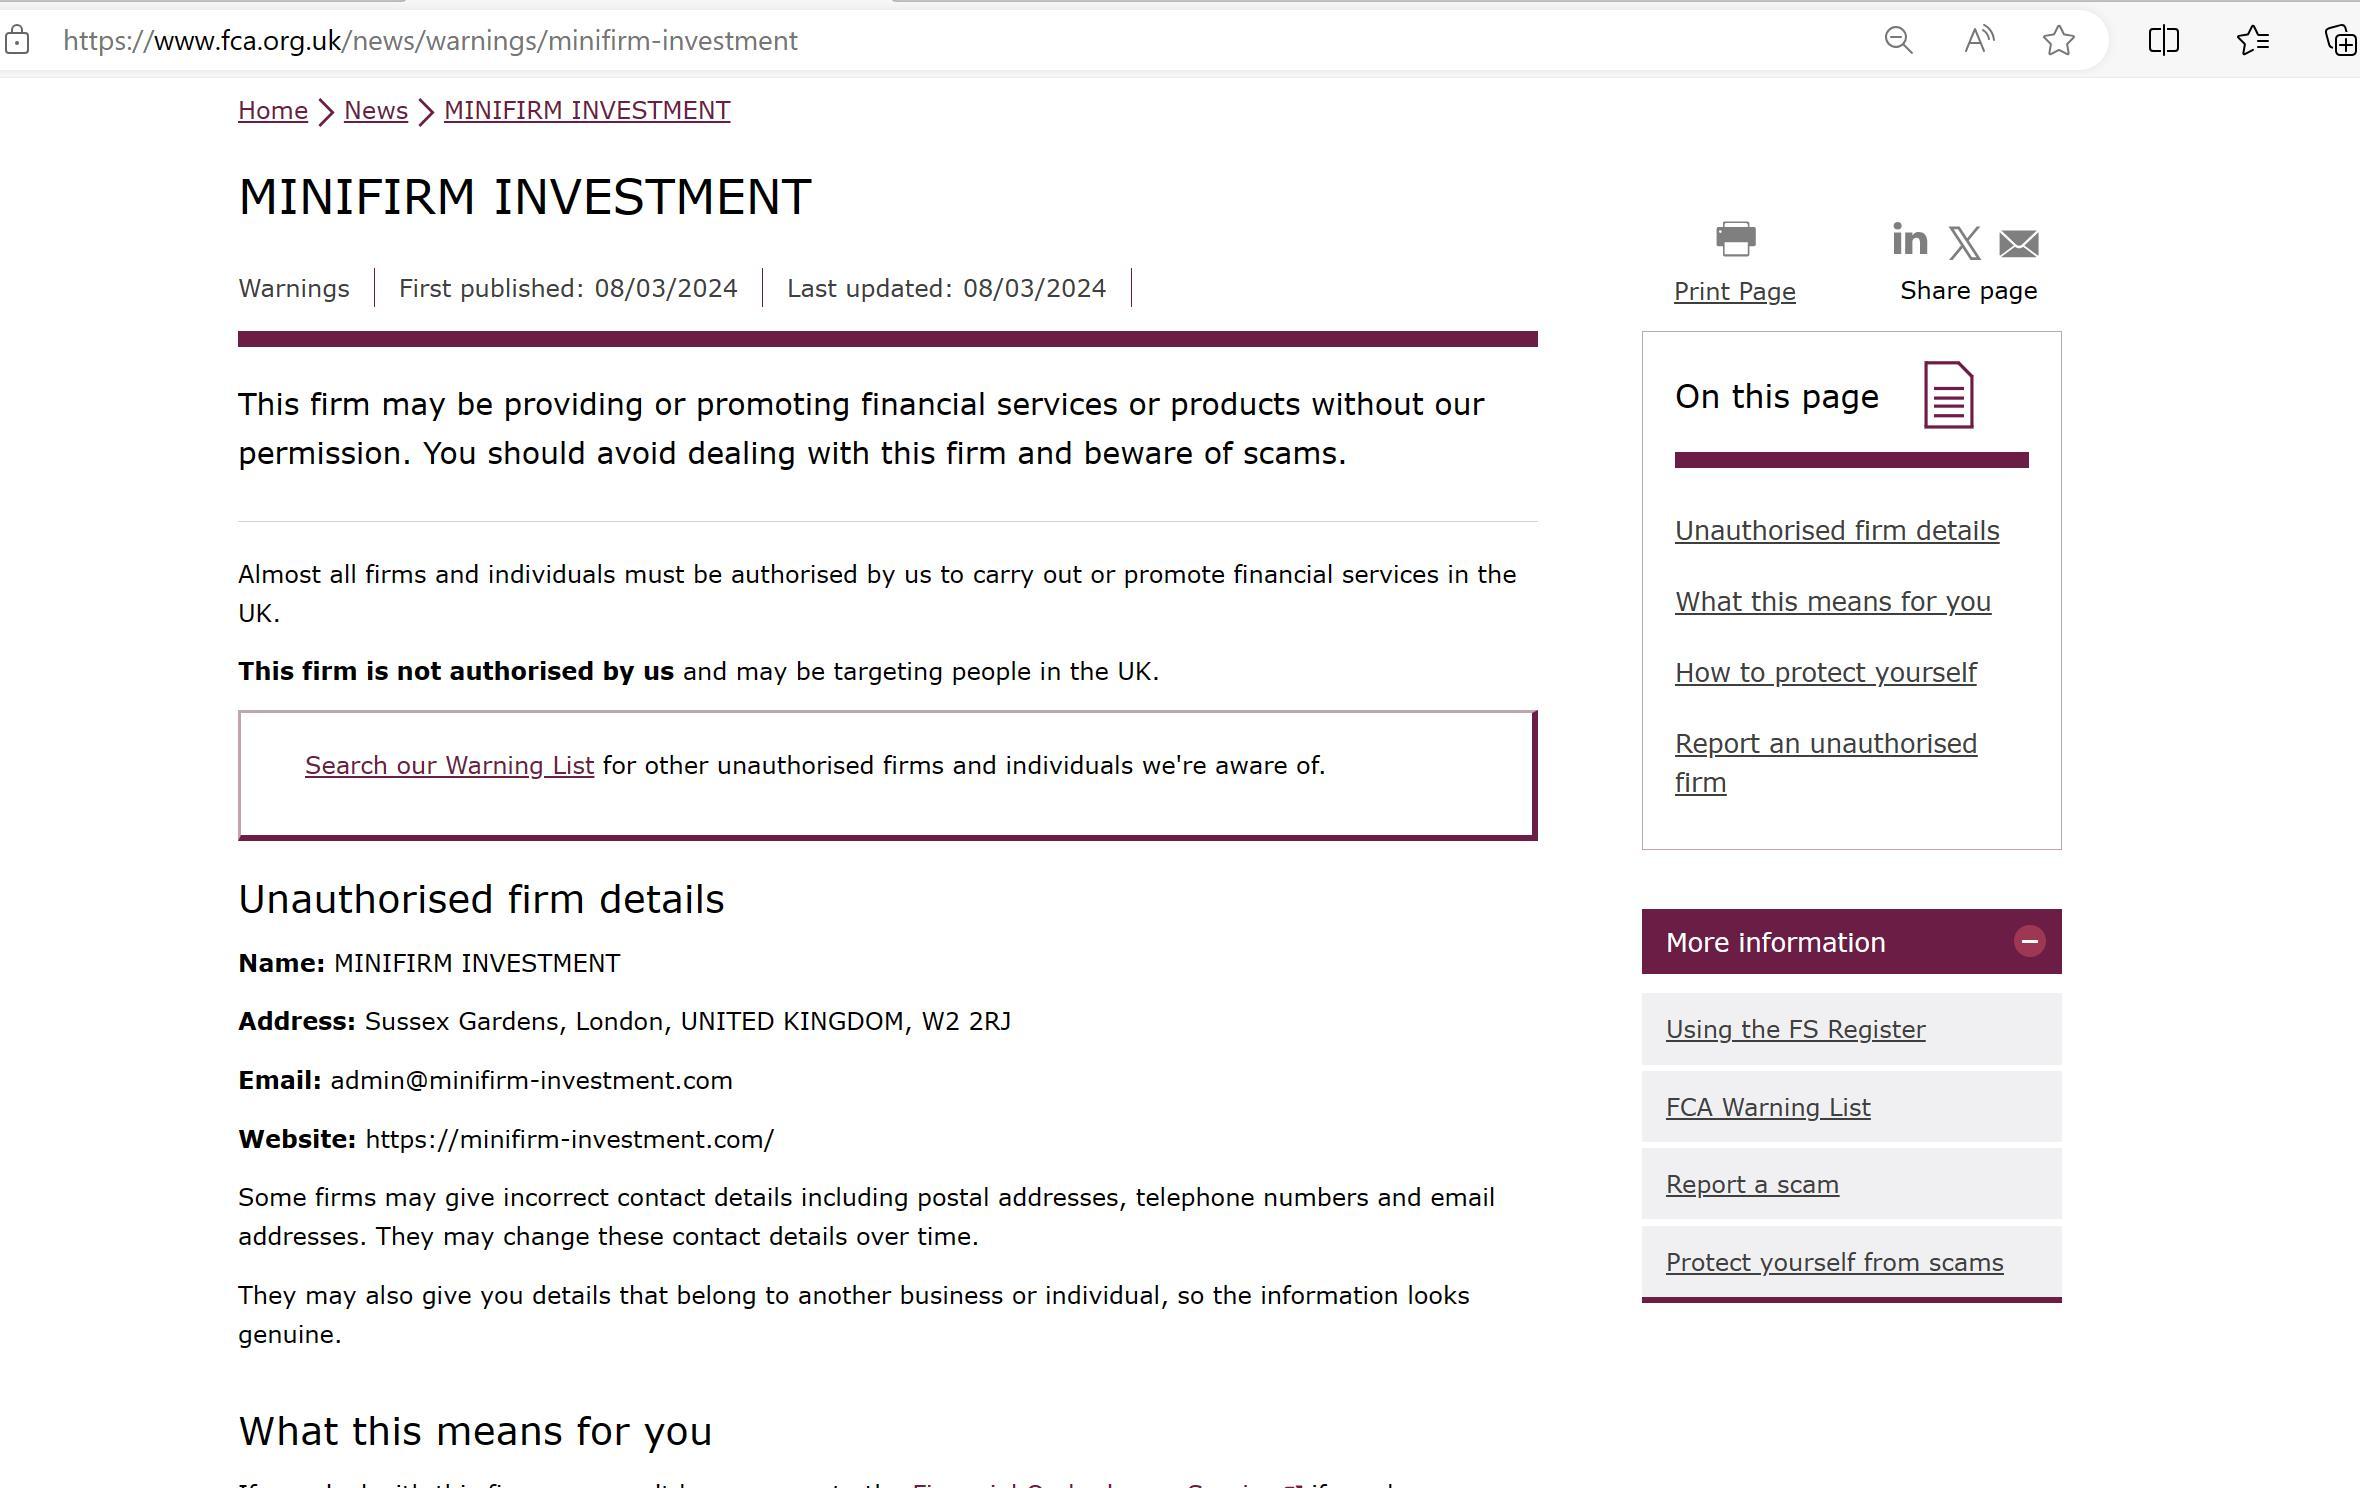Click the browser zoom magnifier icon
Viewport: 2360px width, 1488px height.
tap(1898, 41)
